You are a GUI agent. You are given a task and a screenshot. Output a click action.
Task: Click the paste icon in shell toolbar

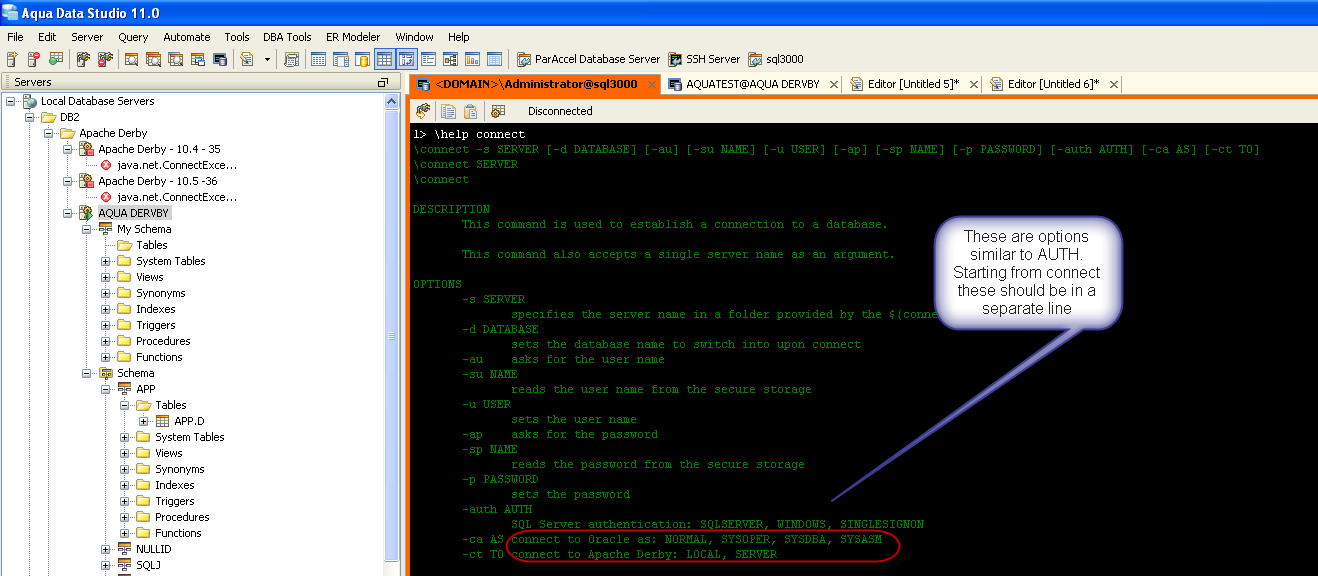470,111
